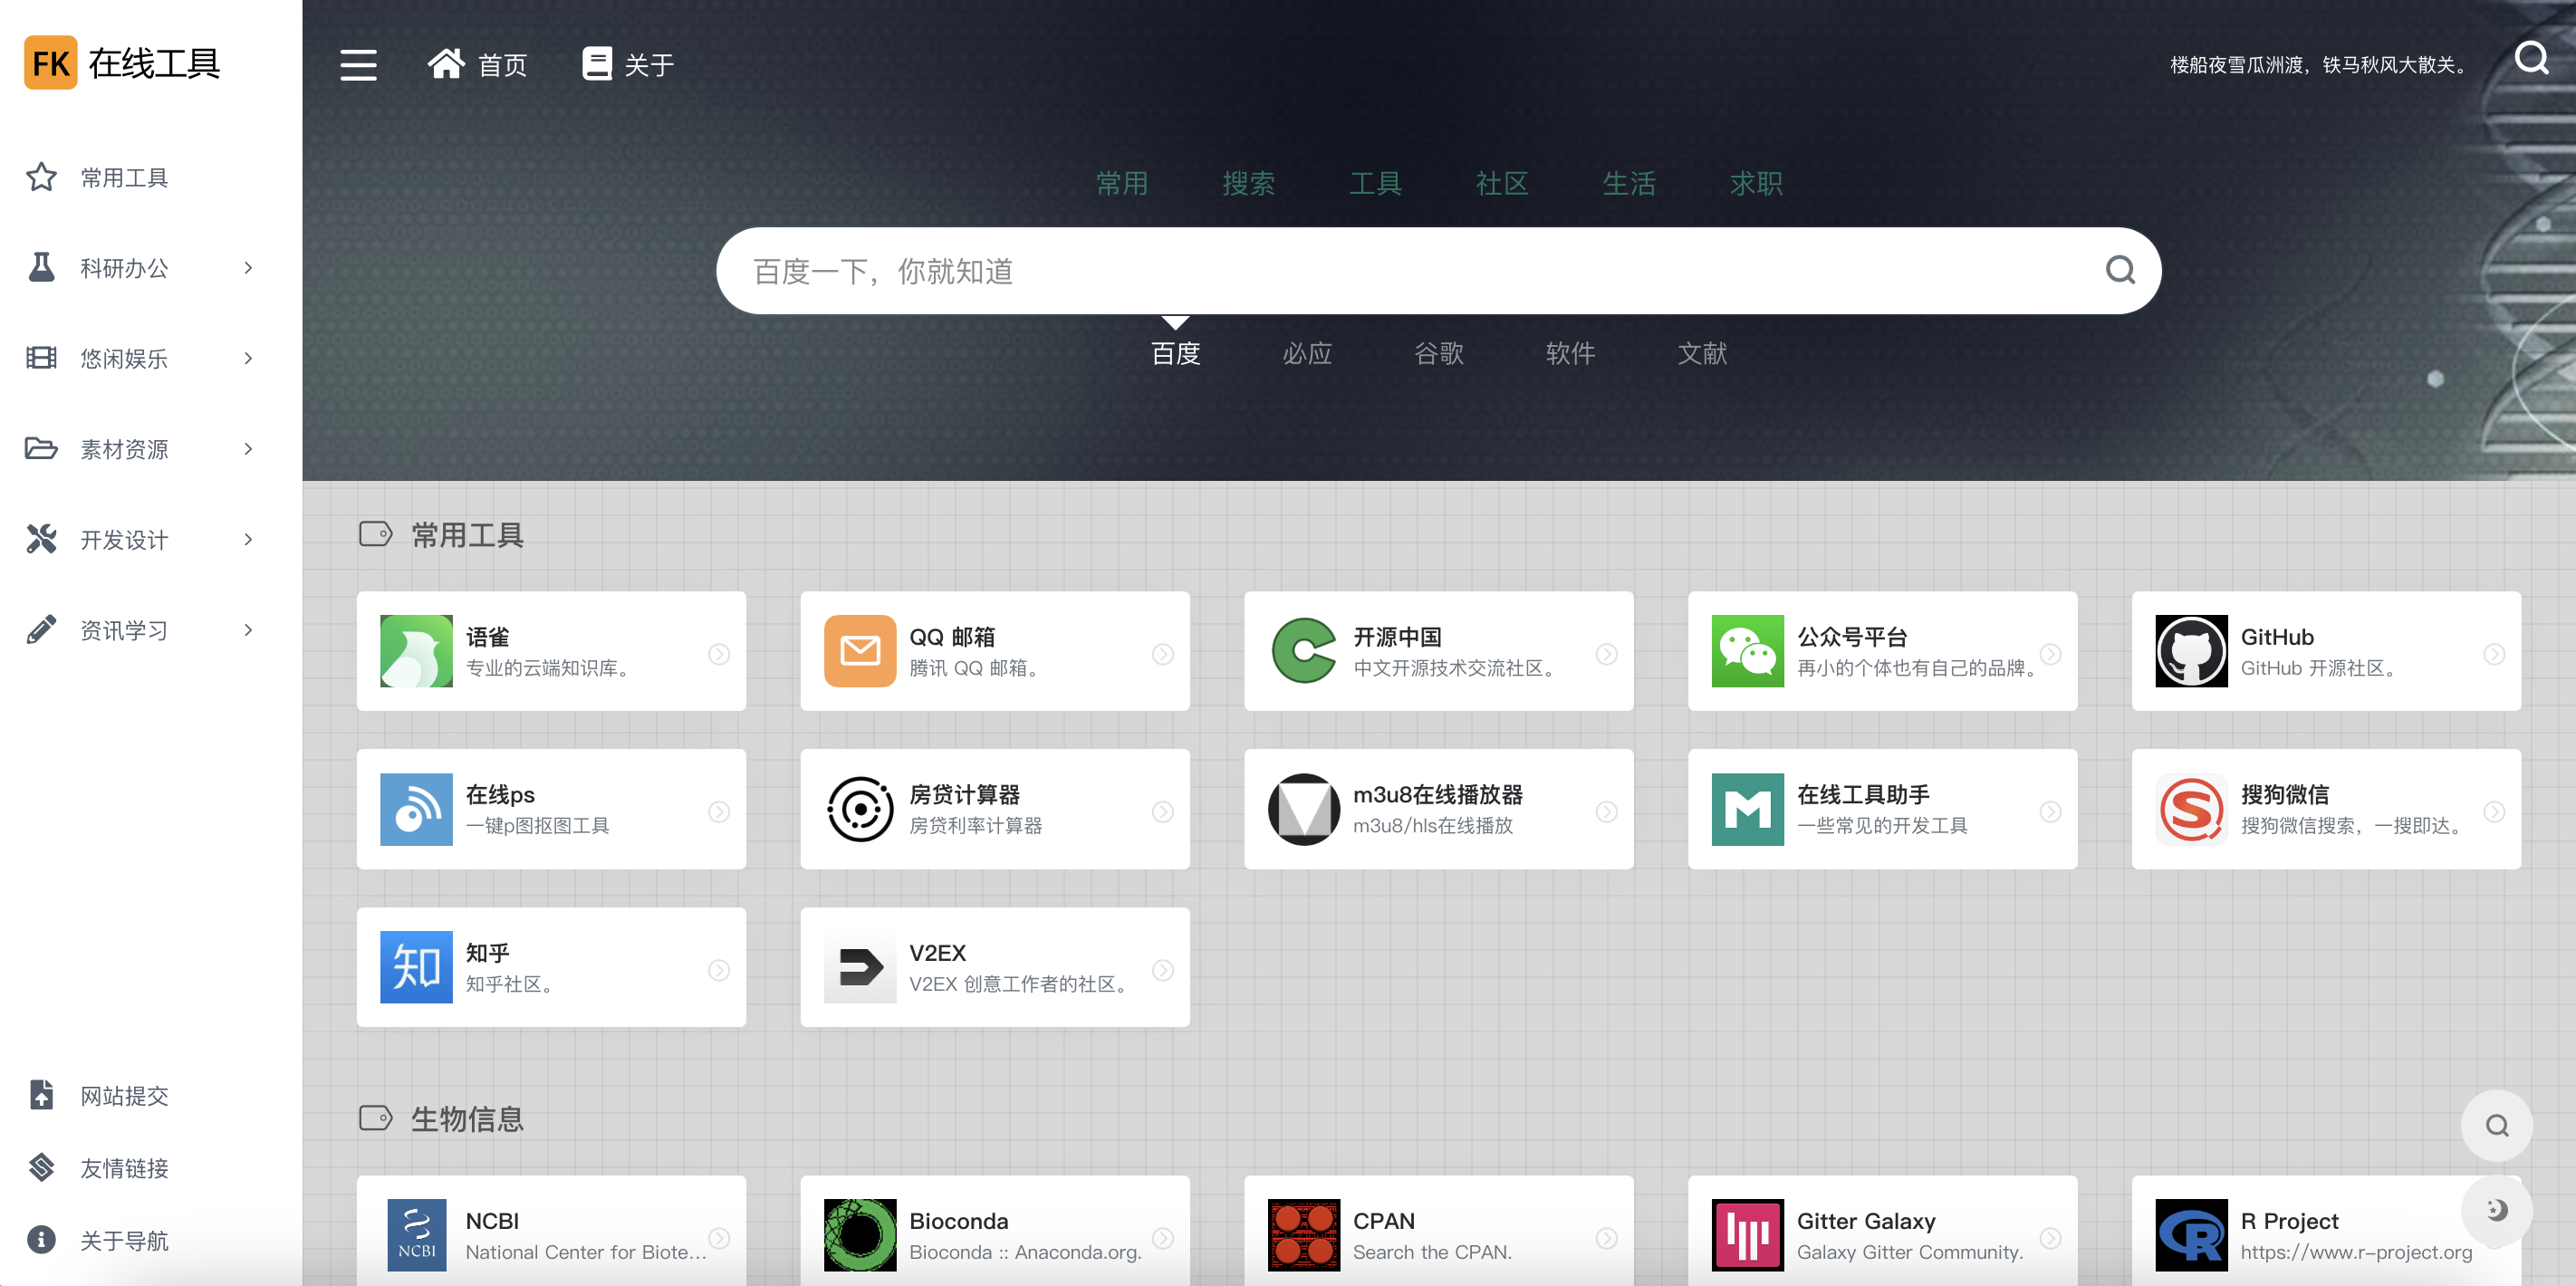The width and height of the screenshot is (2576, 1286).
Task: Click arrow on the CPAN card
Action: pos(1607,1238)
